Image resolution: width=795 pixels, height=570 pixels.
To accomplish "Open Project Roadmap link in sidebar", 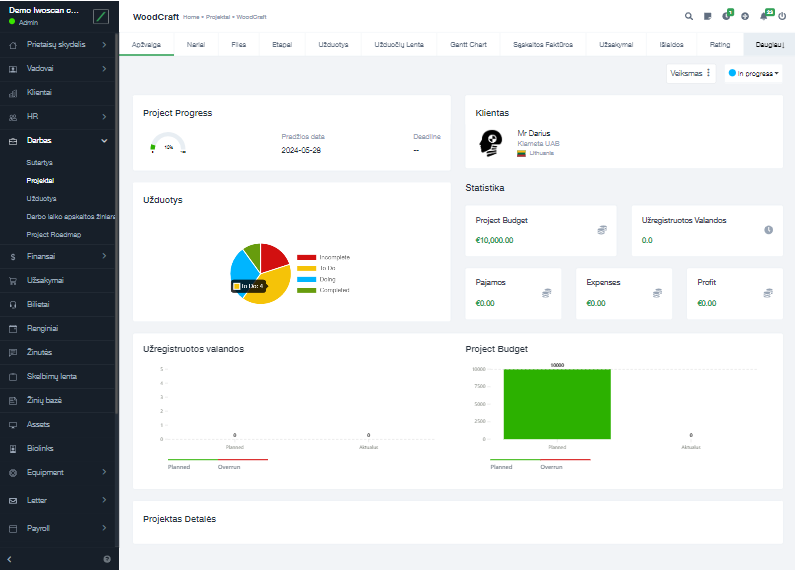I will [54, 234].
